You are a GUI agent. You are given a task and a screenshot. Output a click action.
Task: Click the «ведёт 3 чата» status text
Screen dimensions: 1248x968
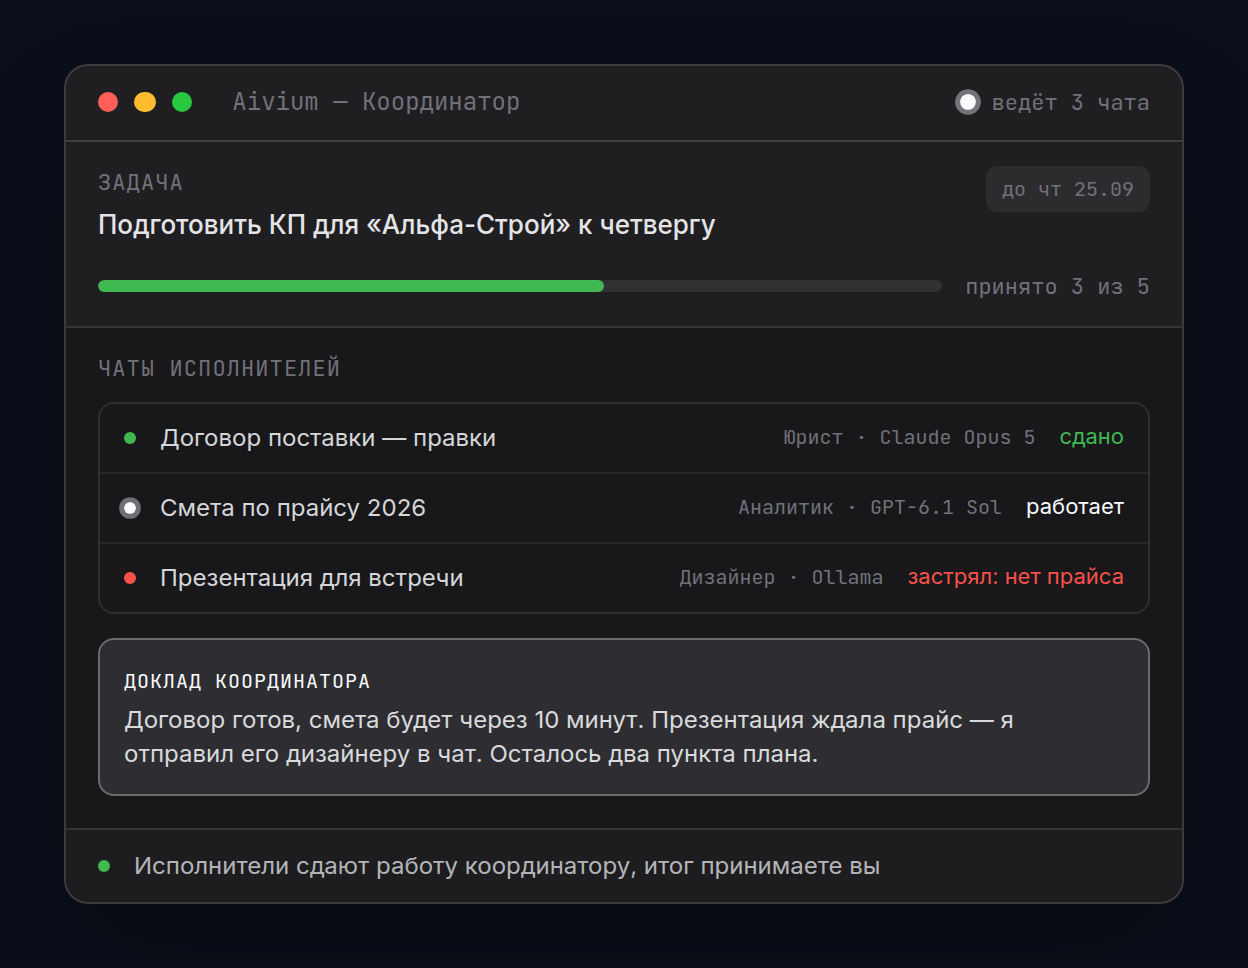click(1070, 103)
